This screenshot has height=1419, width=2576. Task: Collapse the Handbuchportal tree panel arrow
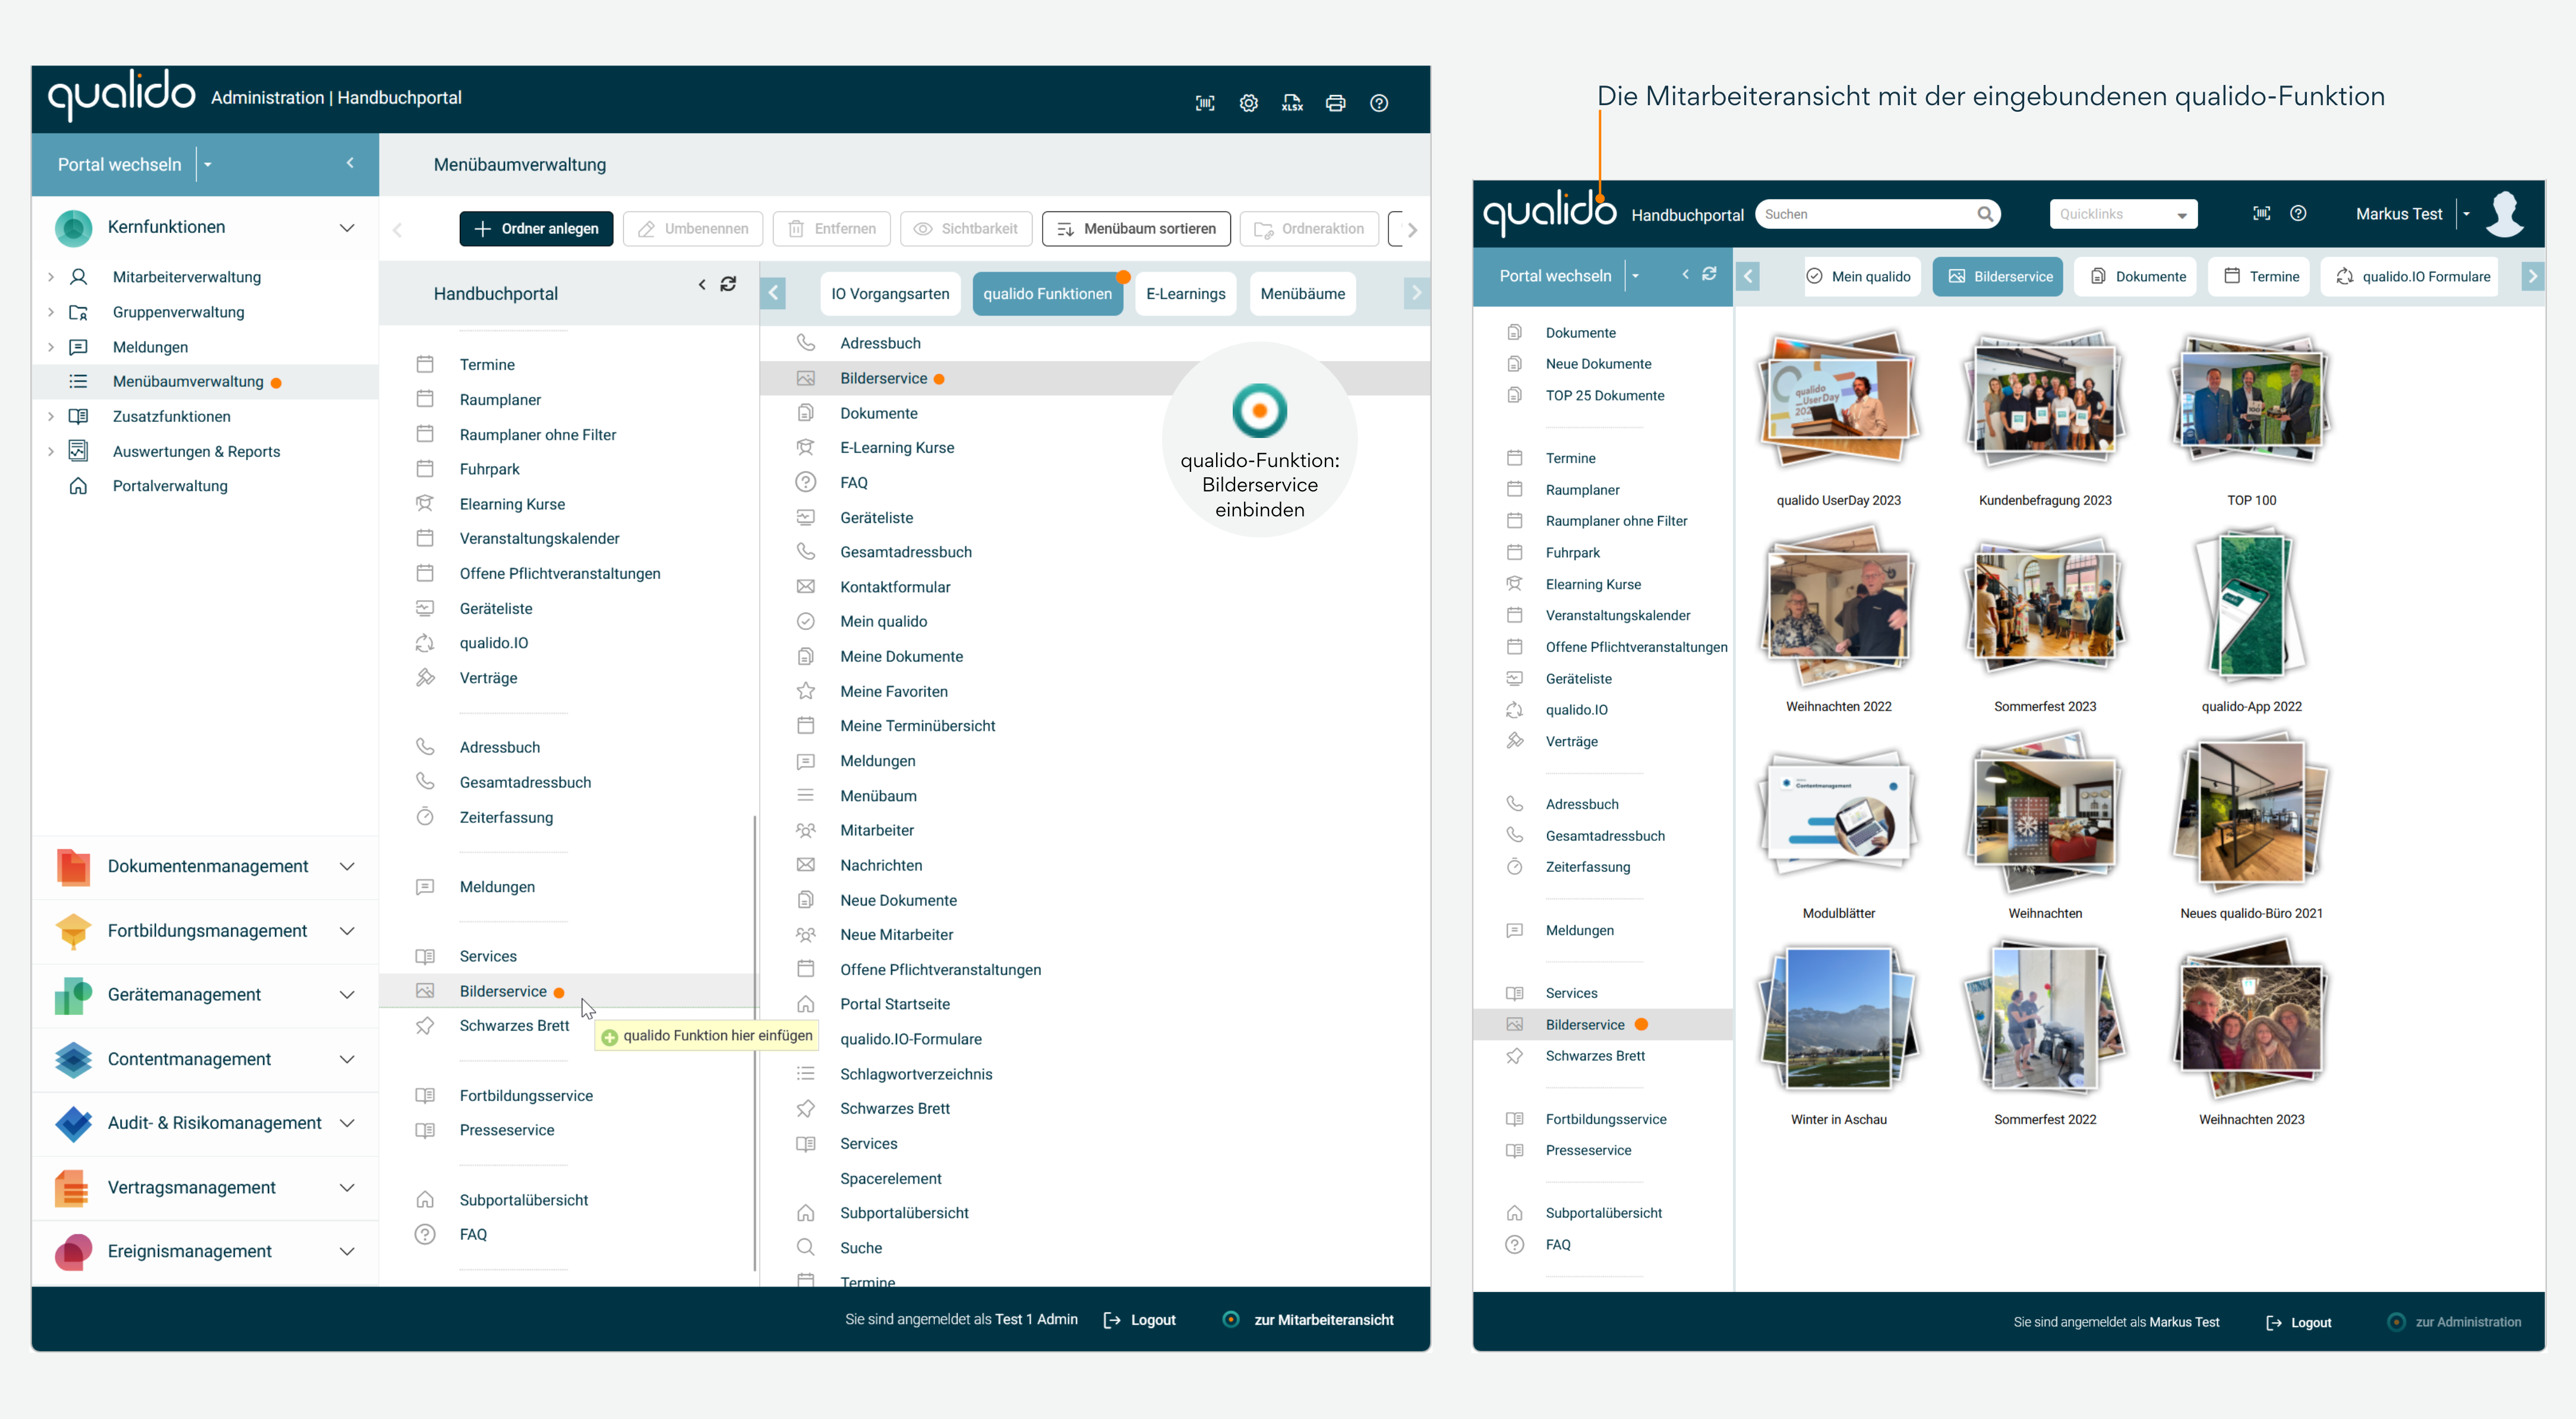click(x=702, y=285)
